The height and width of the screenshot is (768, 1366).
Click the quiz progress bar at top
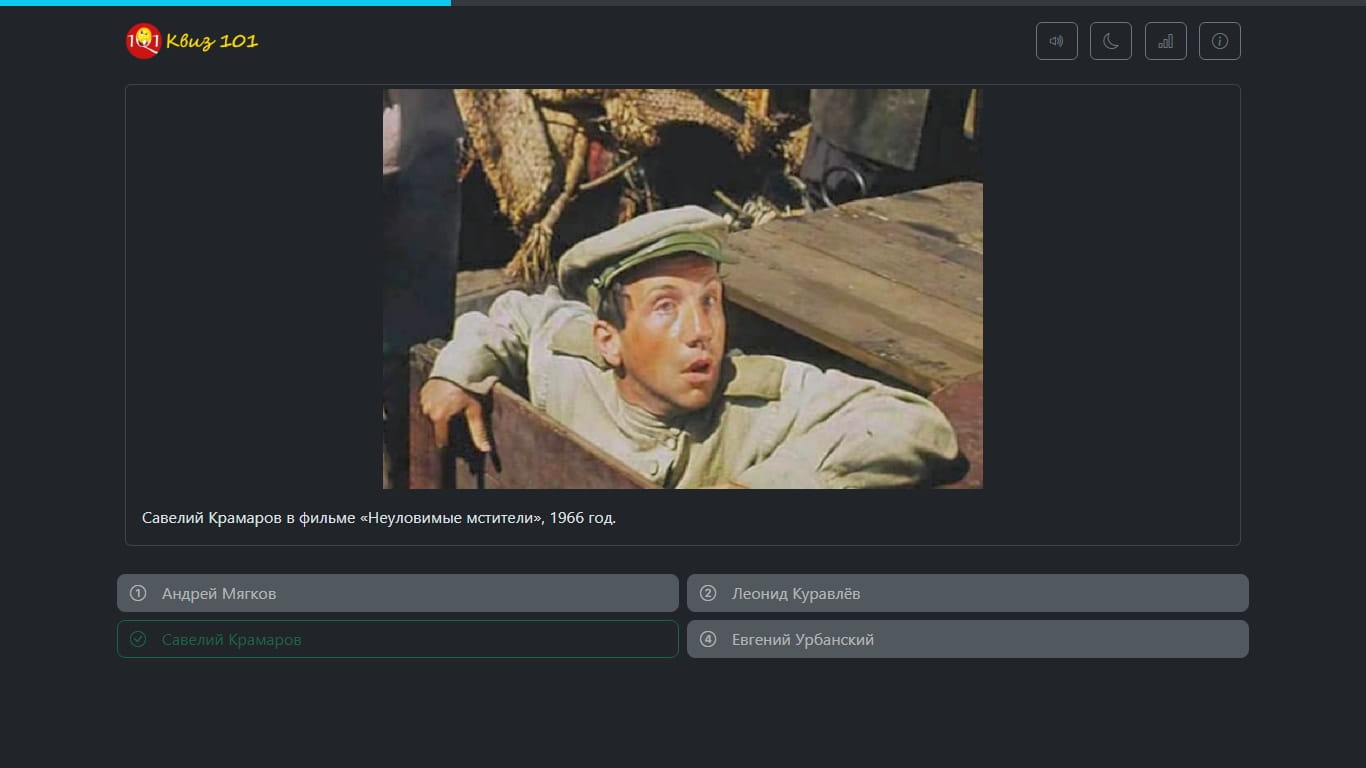[683, 3]
